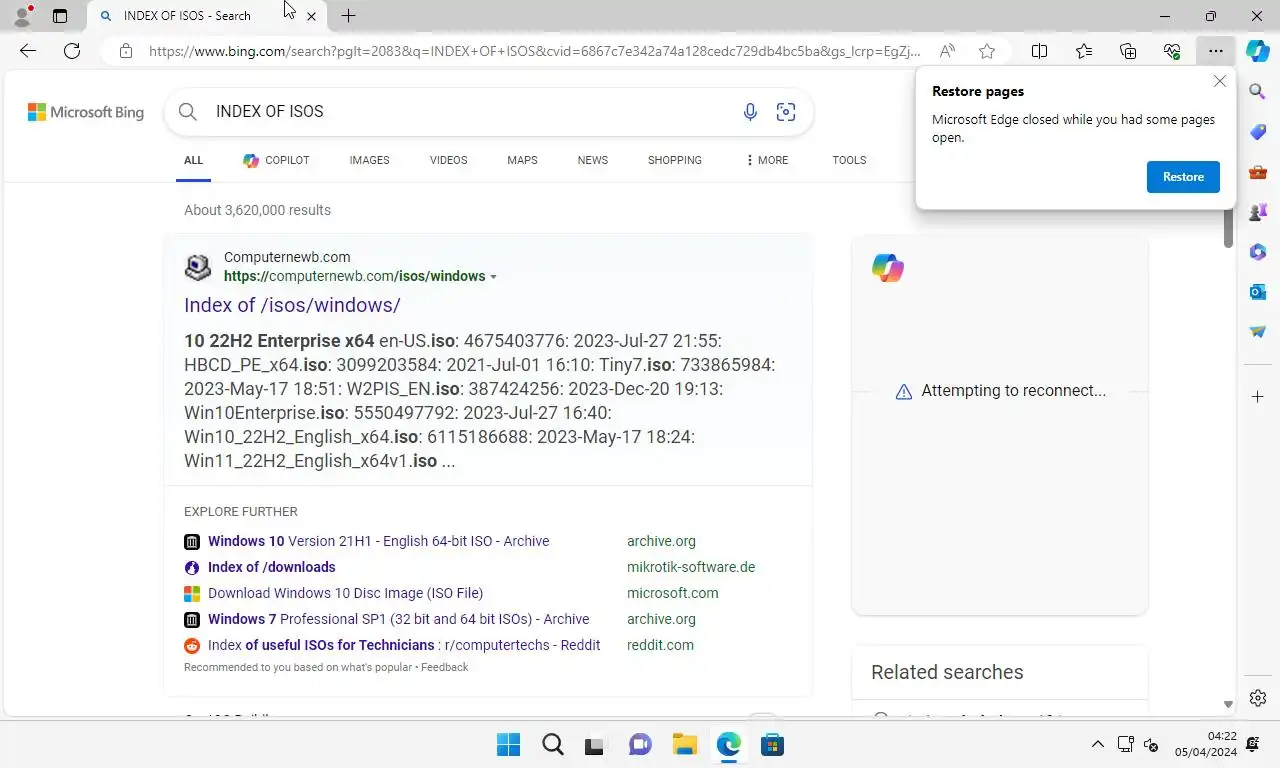Open the profile avatar icon
Screen dimensions: 1280x768
(x=22, y=16)
